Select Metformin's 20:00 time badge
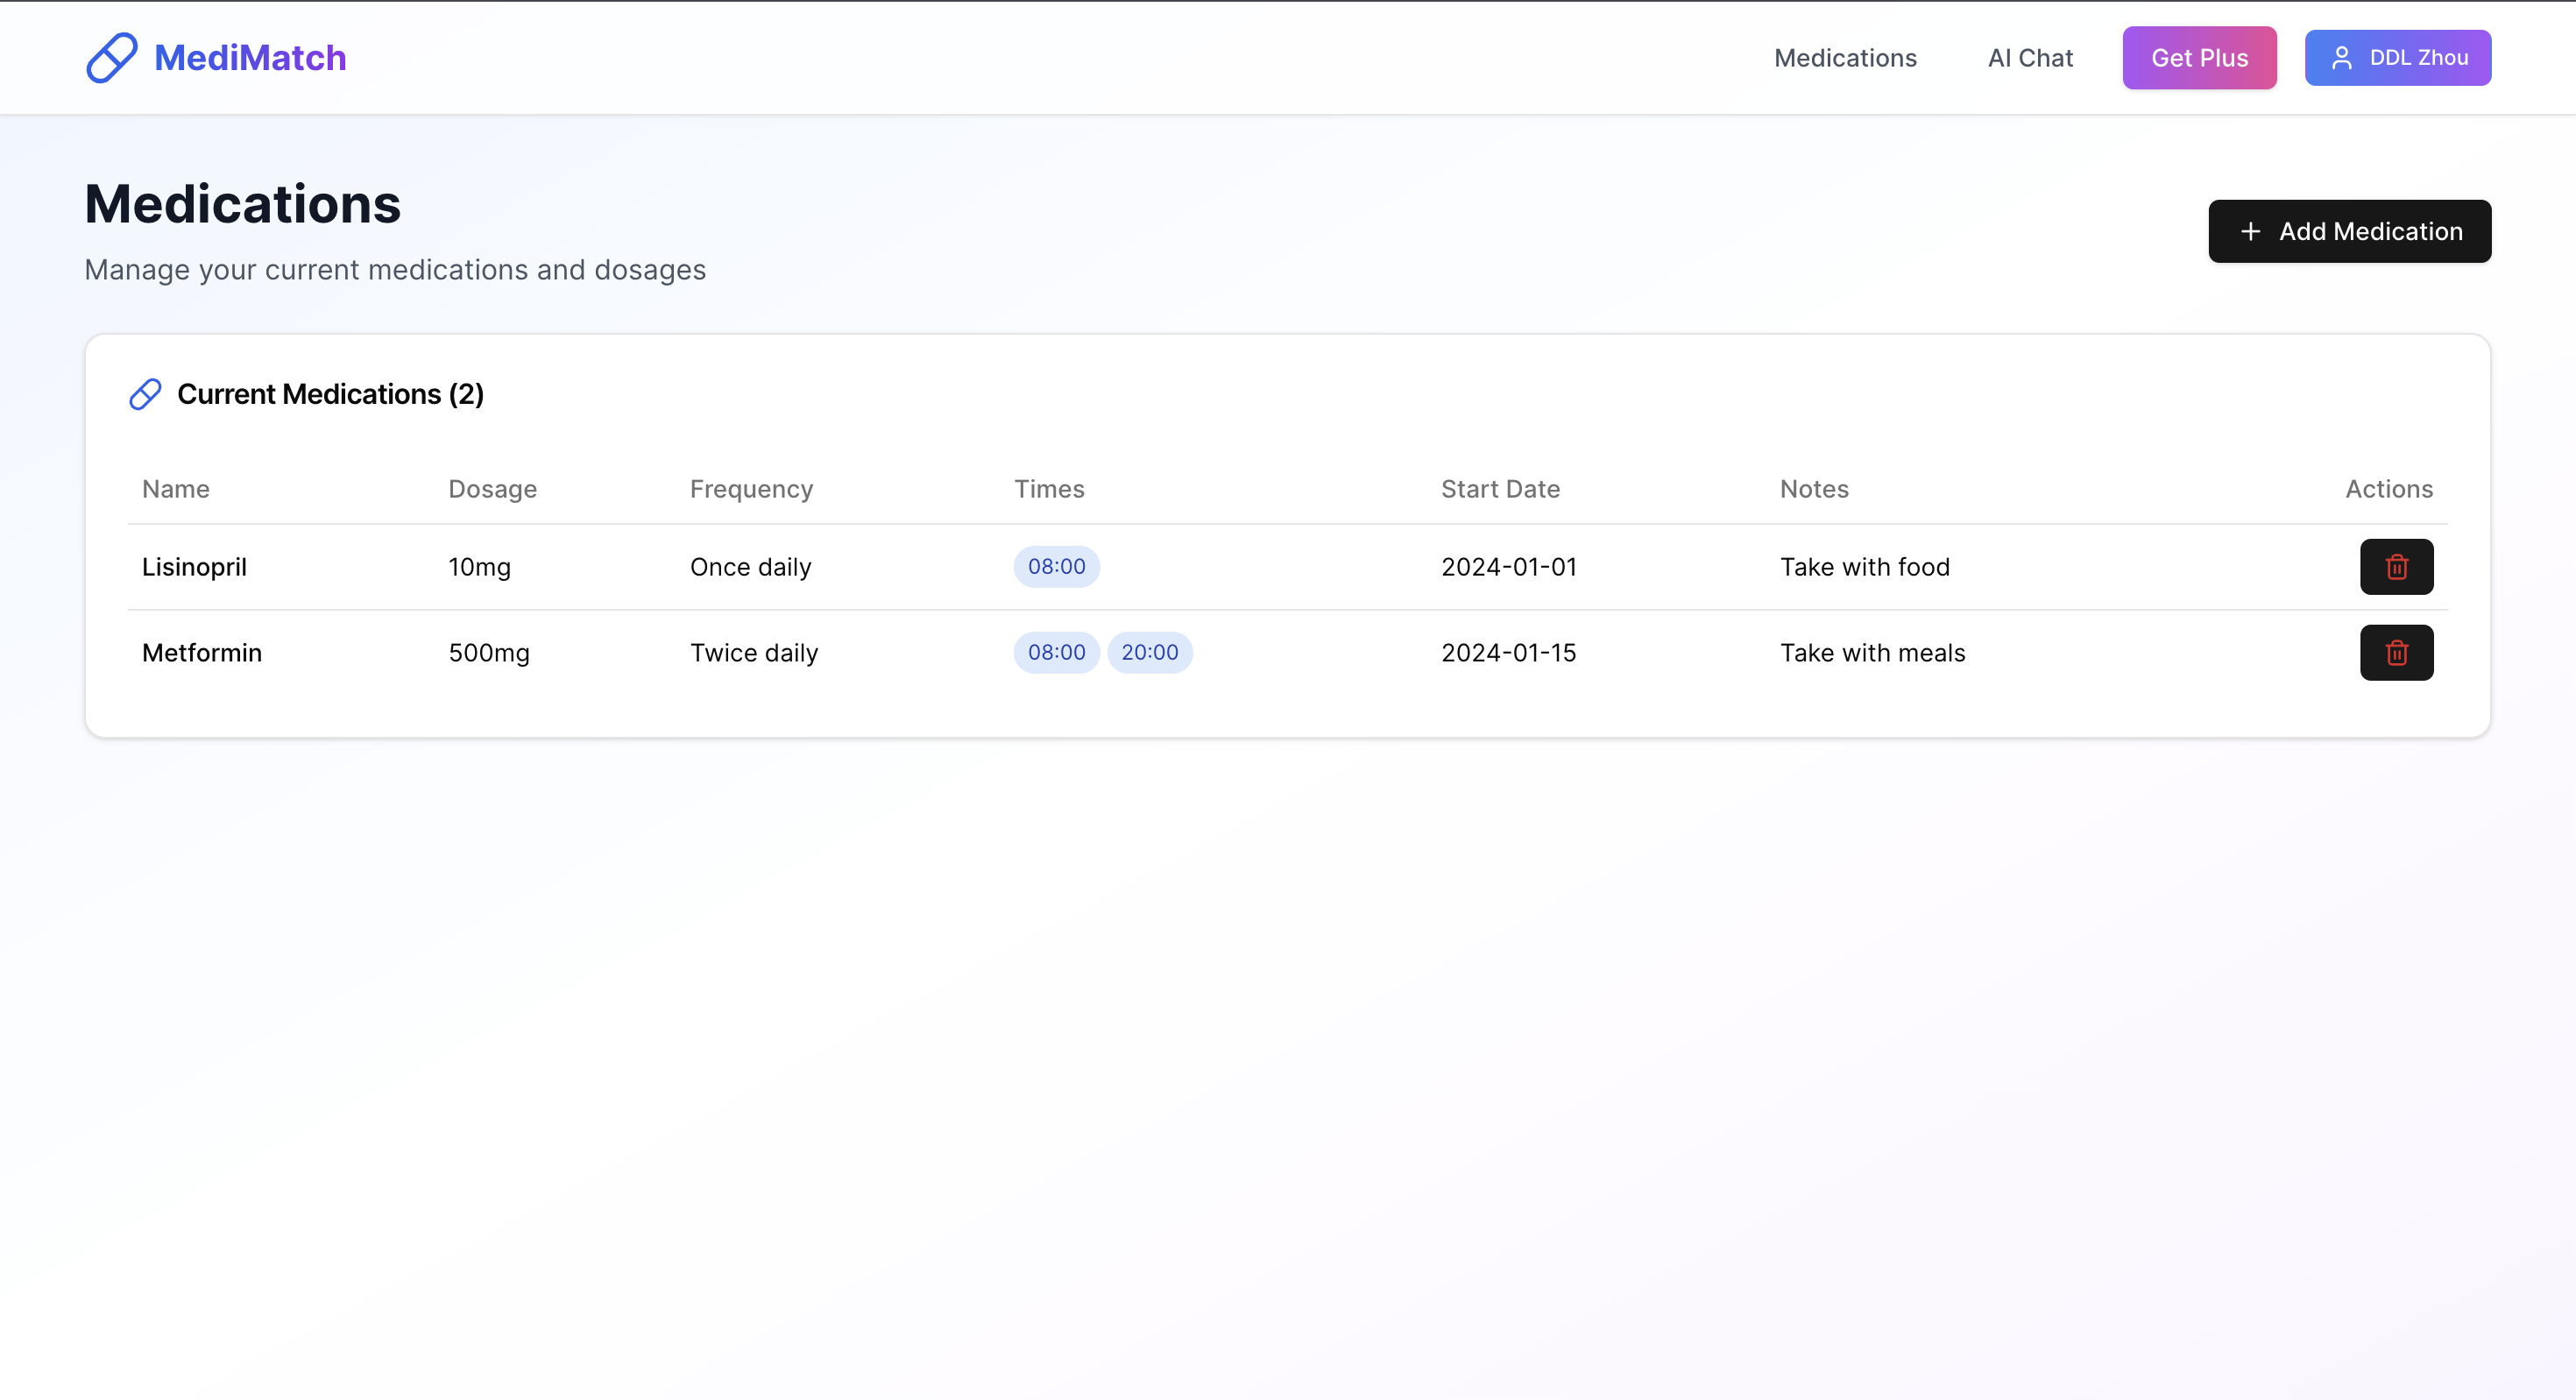The image size is (2576, 1400). tap(1149, 653)
